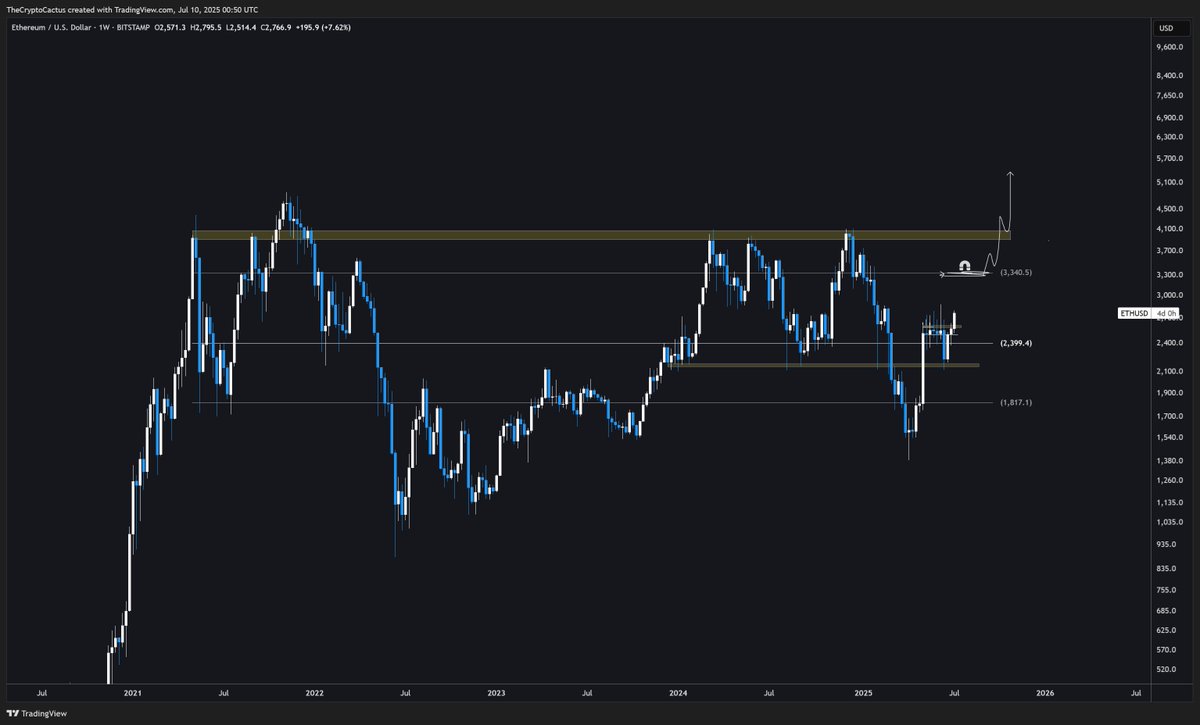Click the 2022 label on the time axis
1200x725 pixels.
314,692
